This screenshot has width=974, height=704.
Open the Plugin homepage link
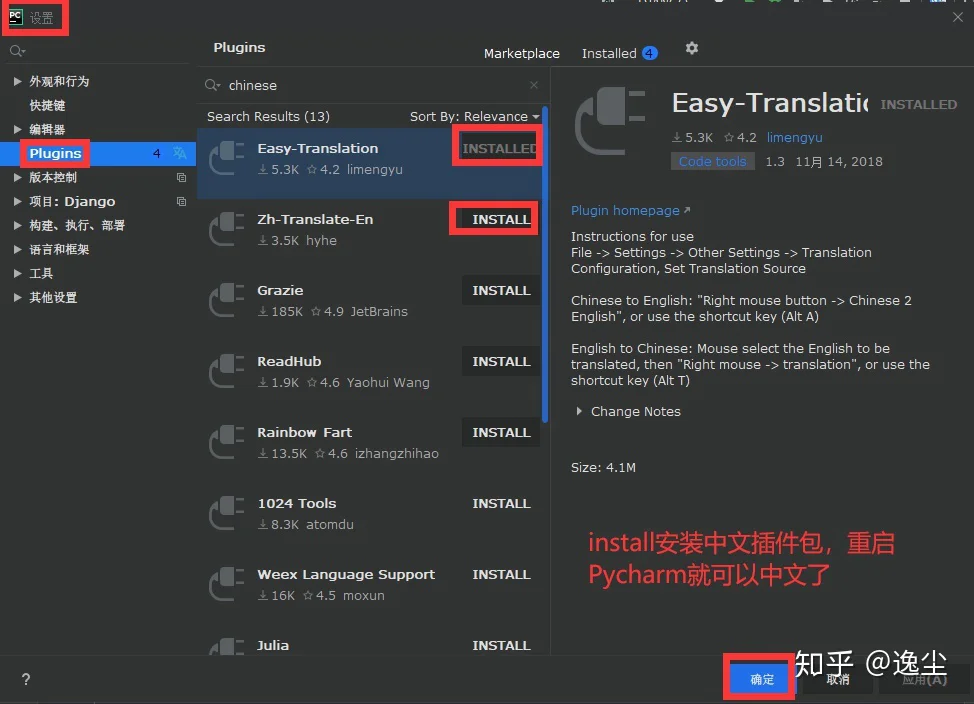click(x=630, y=211)
